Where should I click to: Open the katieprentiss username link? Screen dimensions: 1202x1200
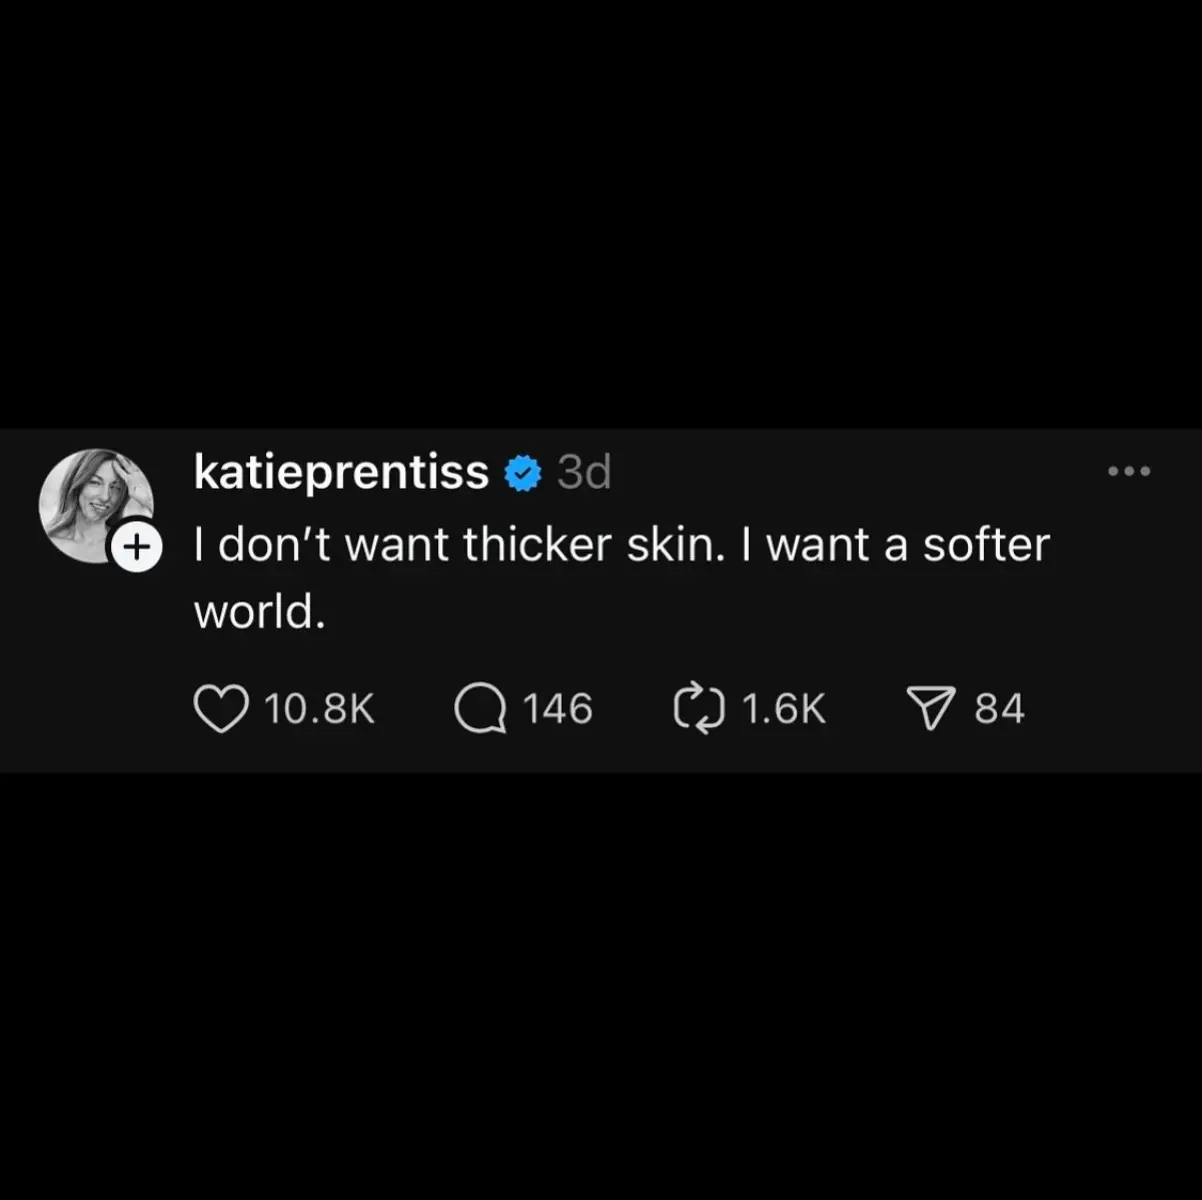tap(341, 473)
